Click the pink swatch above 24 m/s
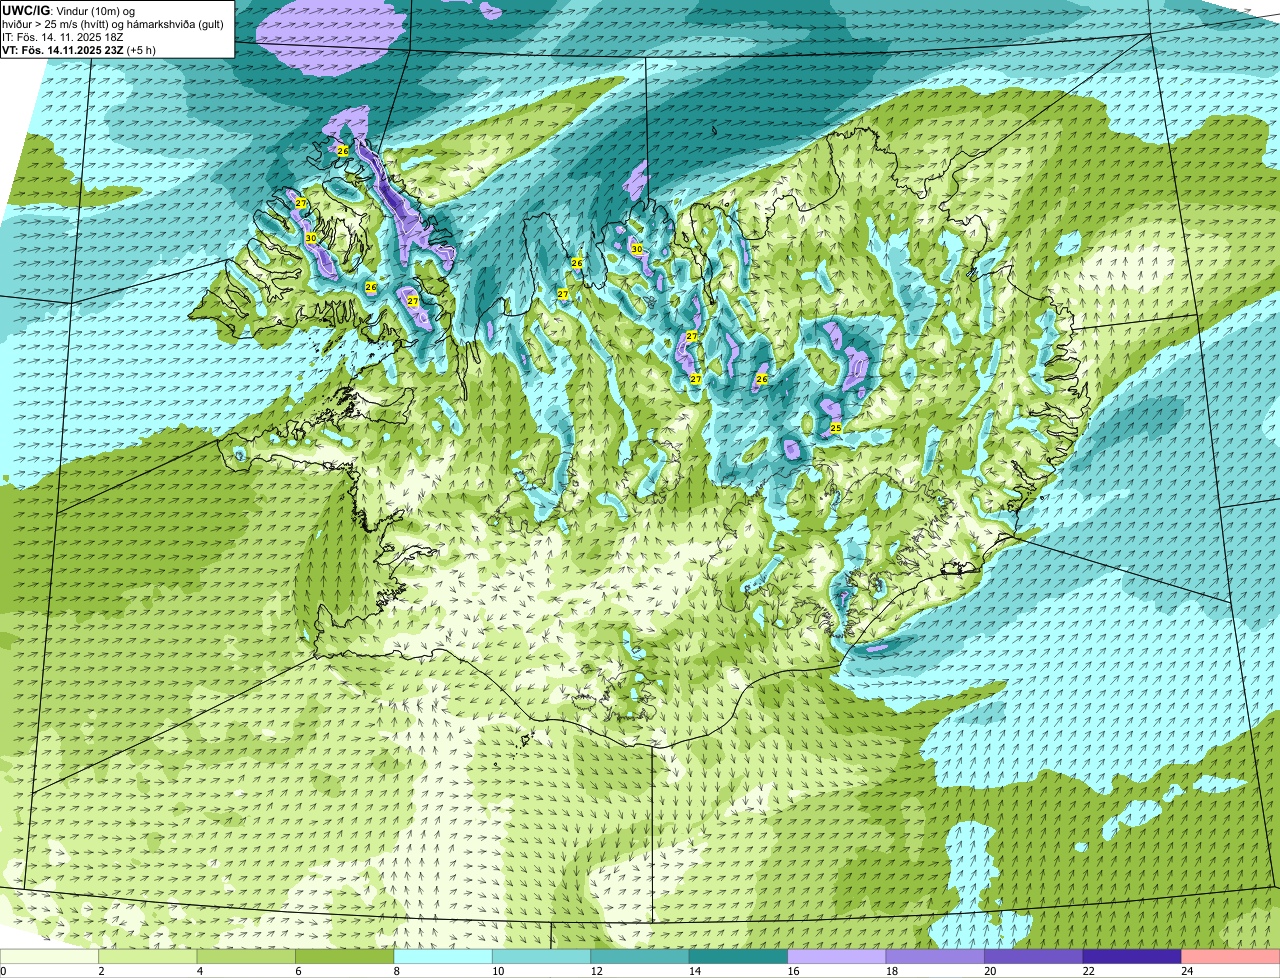 pos(1231,956)
